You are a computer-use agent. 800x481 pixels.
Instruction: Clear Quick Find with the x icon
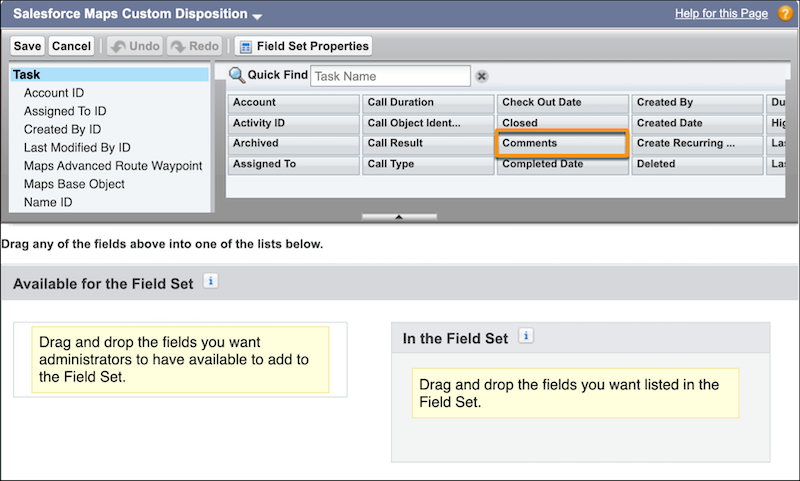click(481, 77)
